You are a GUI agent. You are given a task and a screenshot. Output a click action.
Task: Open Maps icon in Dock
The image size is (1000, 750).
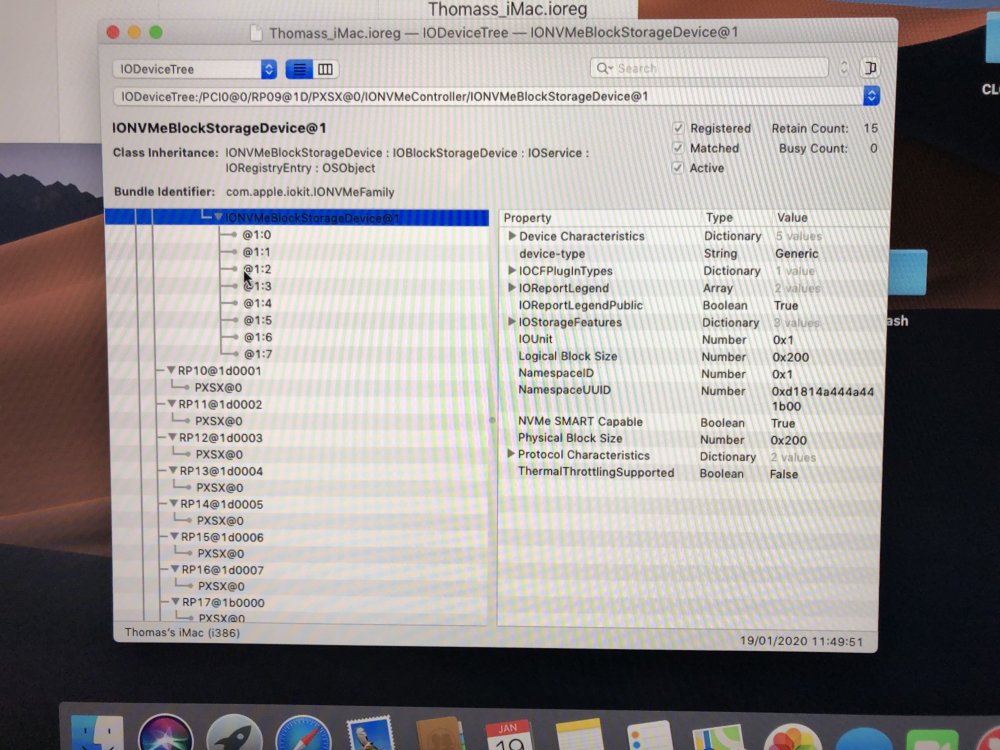[719, 737]
